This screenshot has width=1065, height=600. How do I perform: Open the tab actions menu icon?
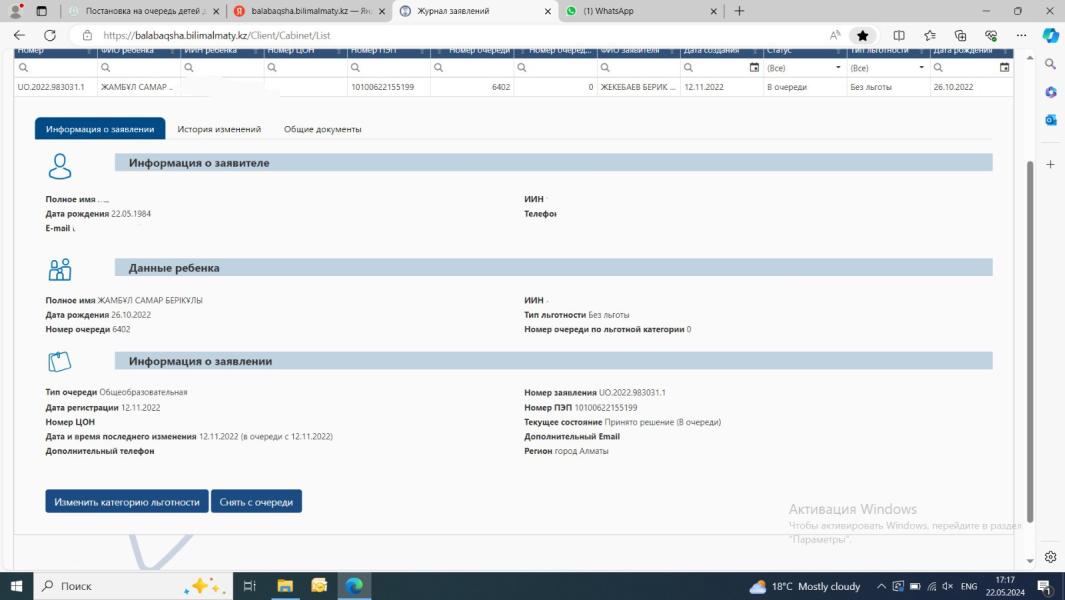click(x=41, y=11)
